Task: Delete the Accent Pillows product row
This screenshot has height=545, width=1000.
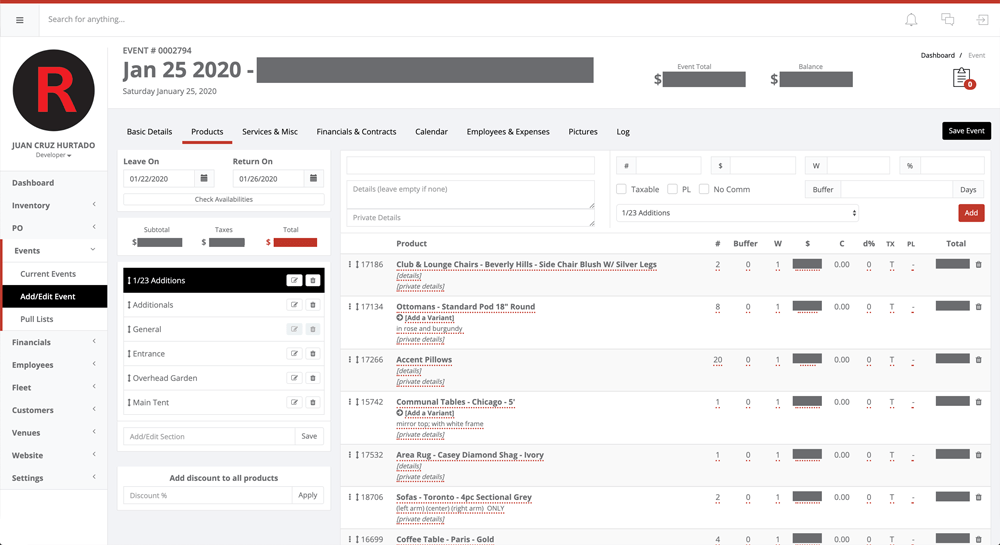Action: point(978,360)
